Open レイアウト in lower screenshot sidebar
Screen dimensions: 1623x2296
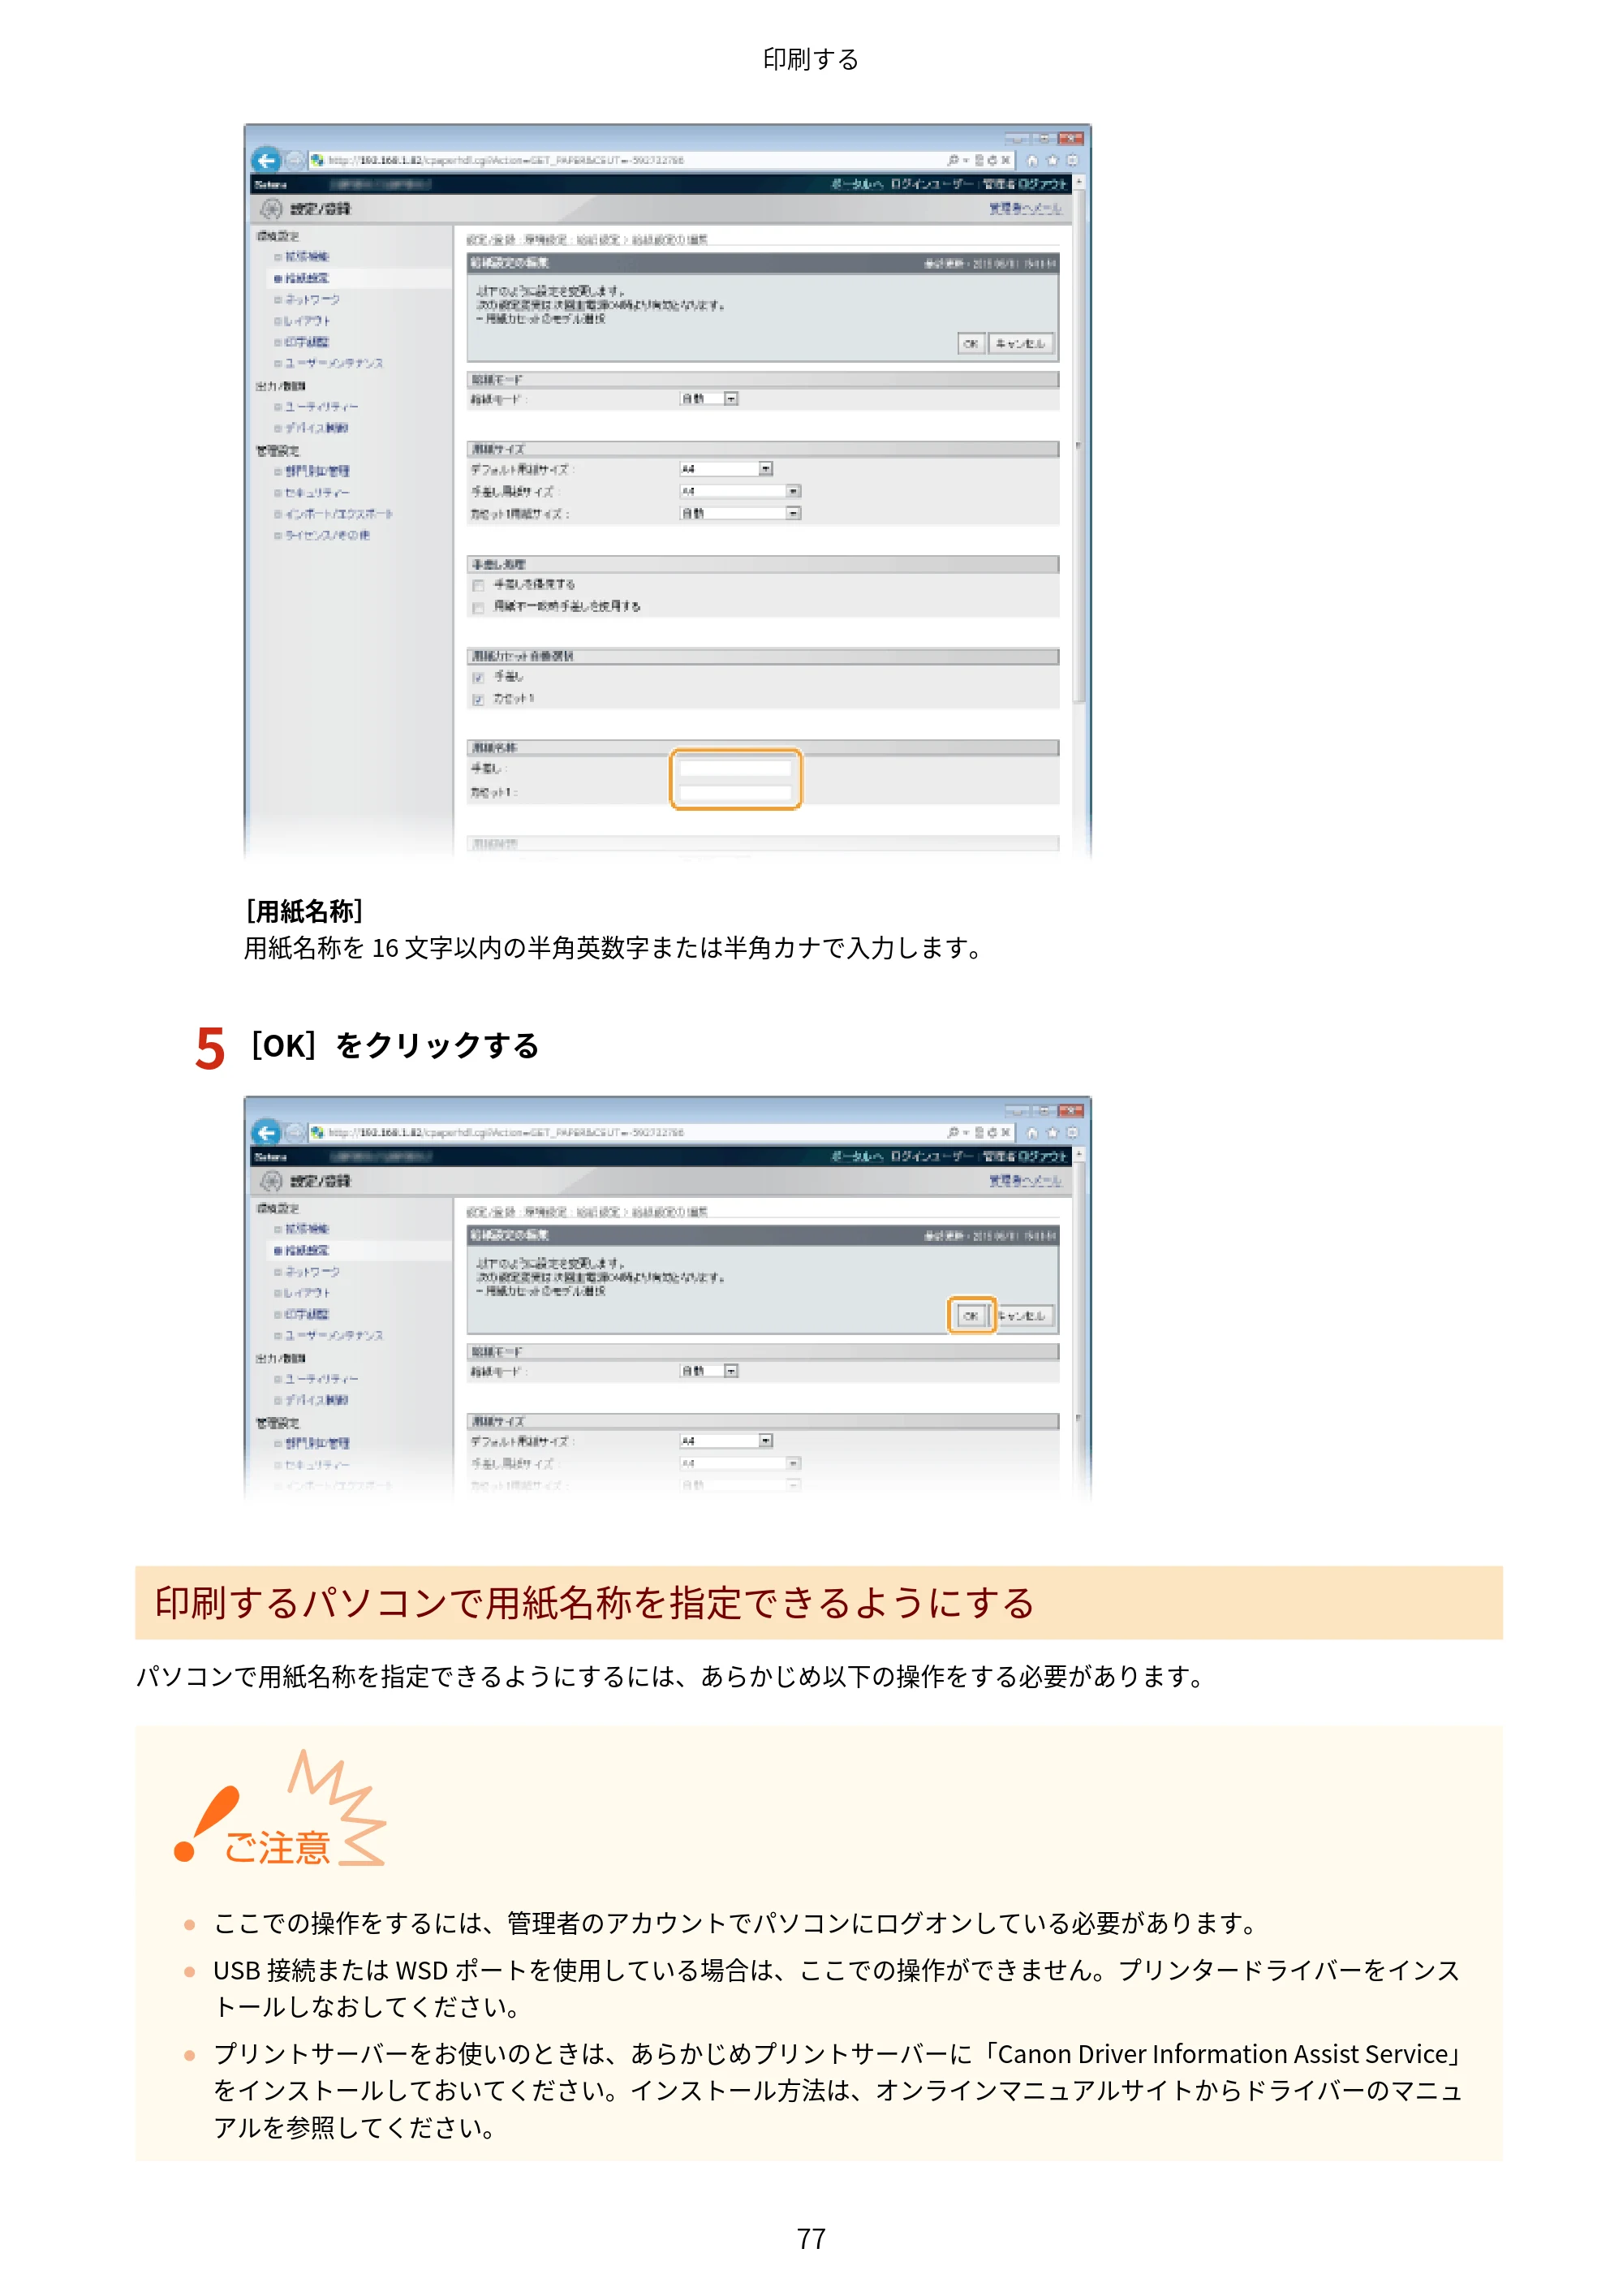click(306, 1293)
